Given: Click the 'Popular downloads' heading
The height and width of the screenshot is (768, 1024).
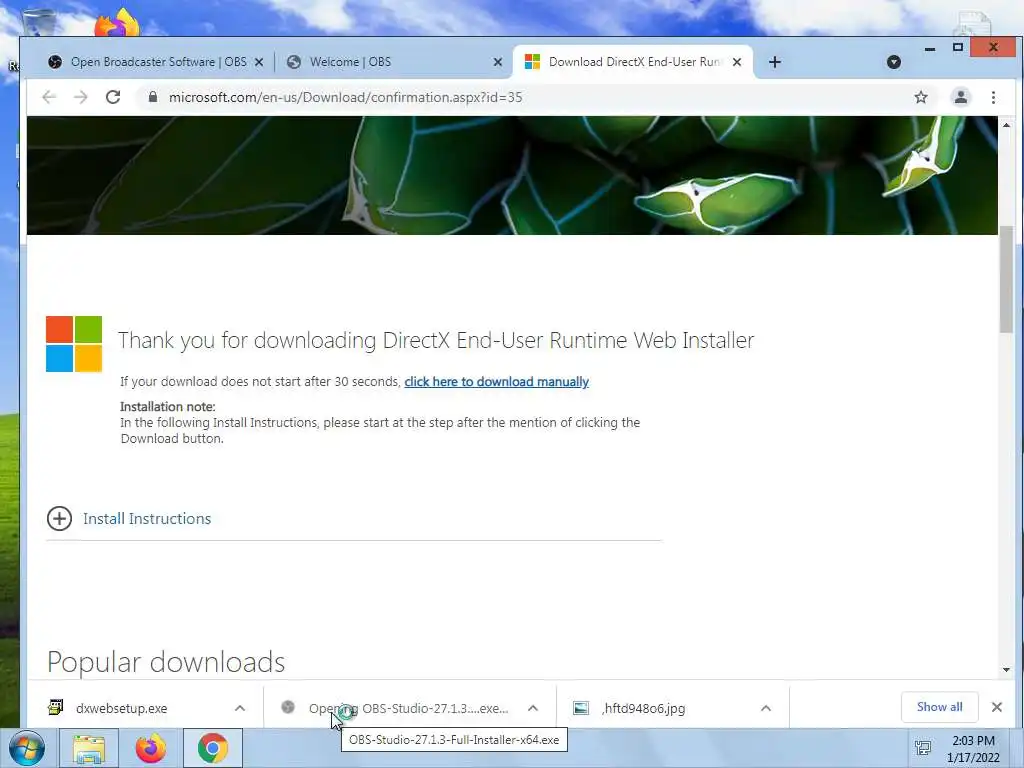Looking at the screenshot, I should pyautogui.click(x=166, y=662).
